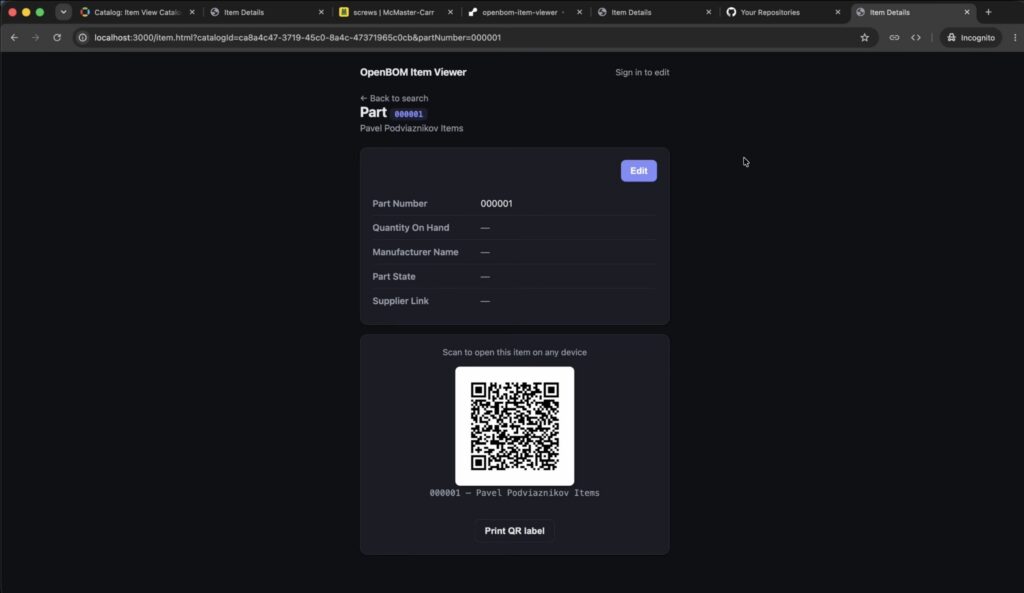Click the Manufacturer Name label
This screenshot has height=593, width=1024.
coord(415,252)
